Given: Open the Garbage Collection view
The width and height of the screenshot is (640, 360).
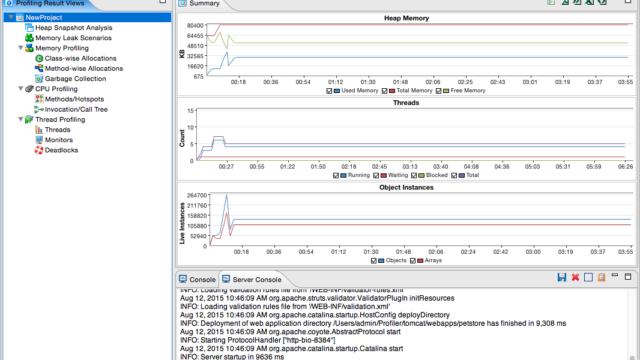Looking at the screenshot, I should click(76, 79).
